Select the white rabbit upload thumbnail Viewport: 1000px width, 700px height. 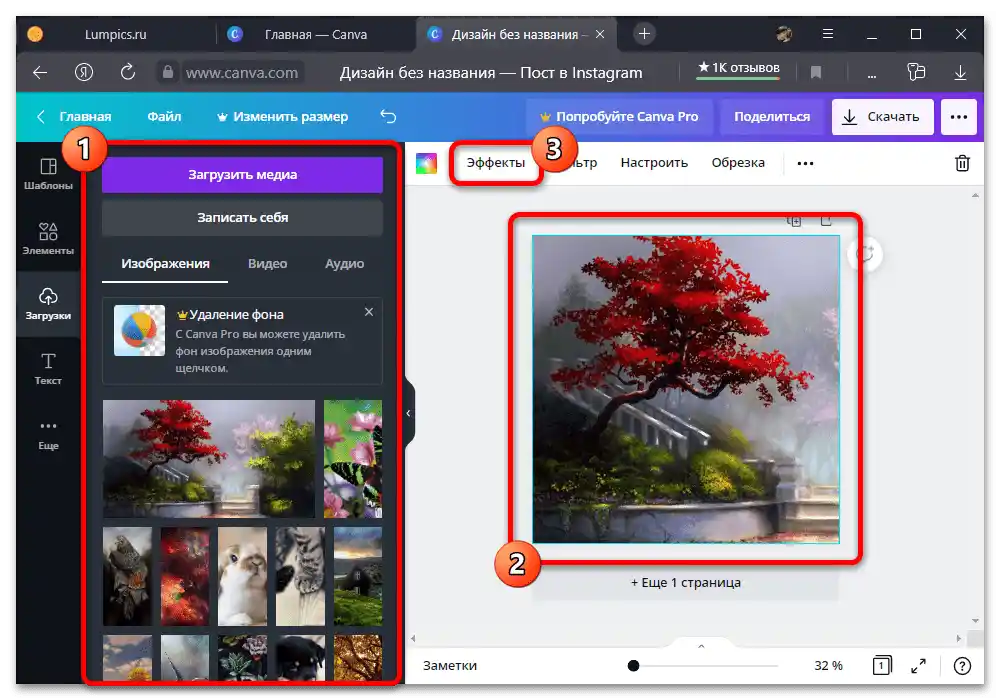point(242,576)
